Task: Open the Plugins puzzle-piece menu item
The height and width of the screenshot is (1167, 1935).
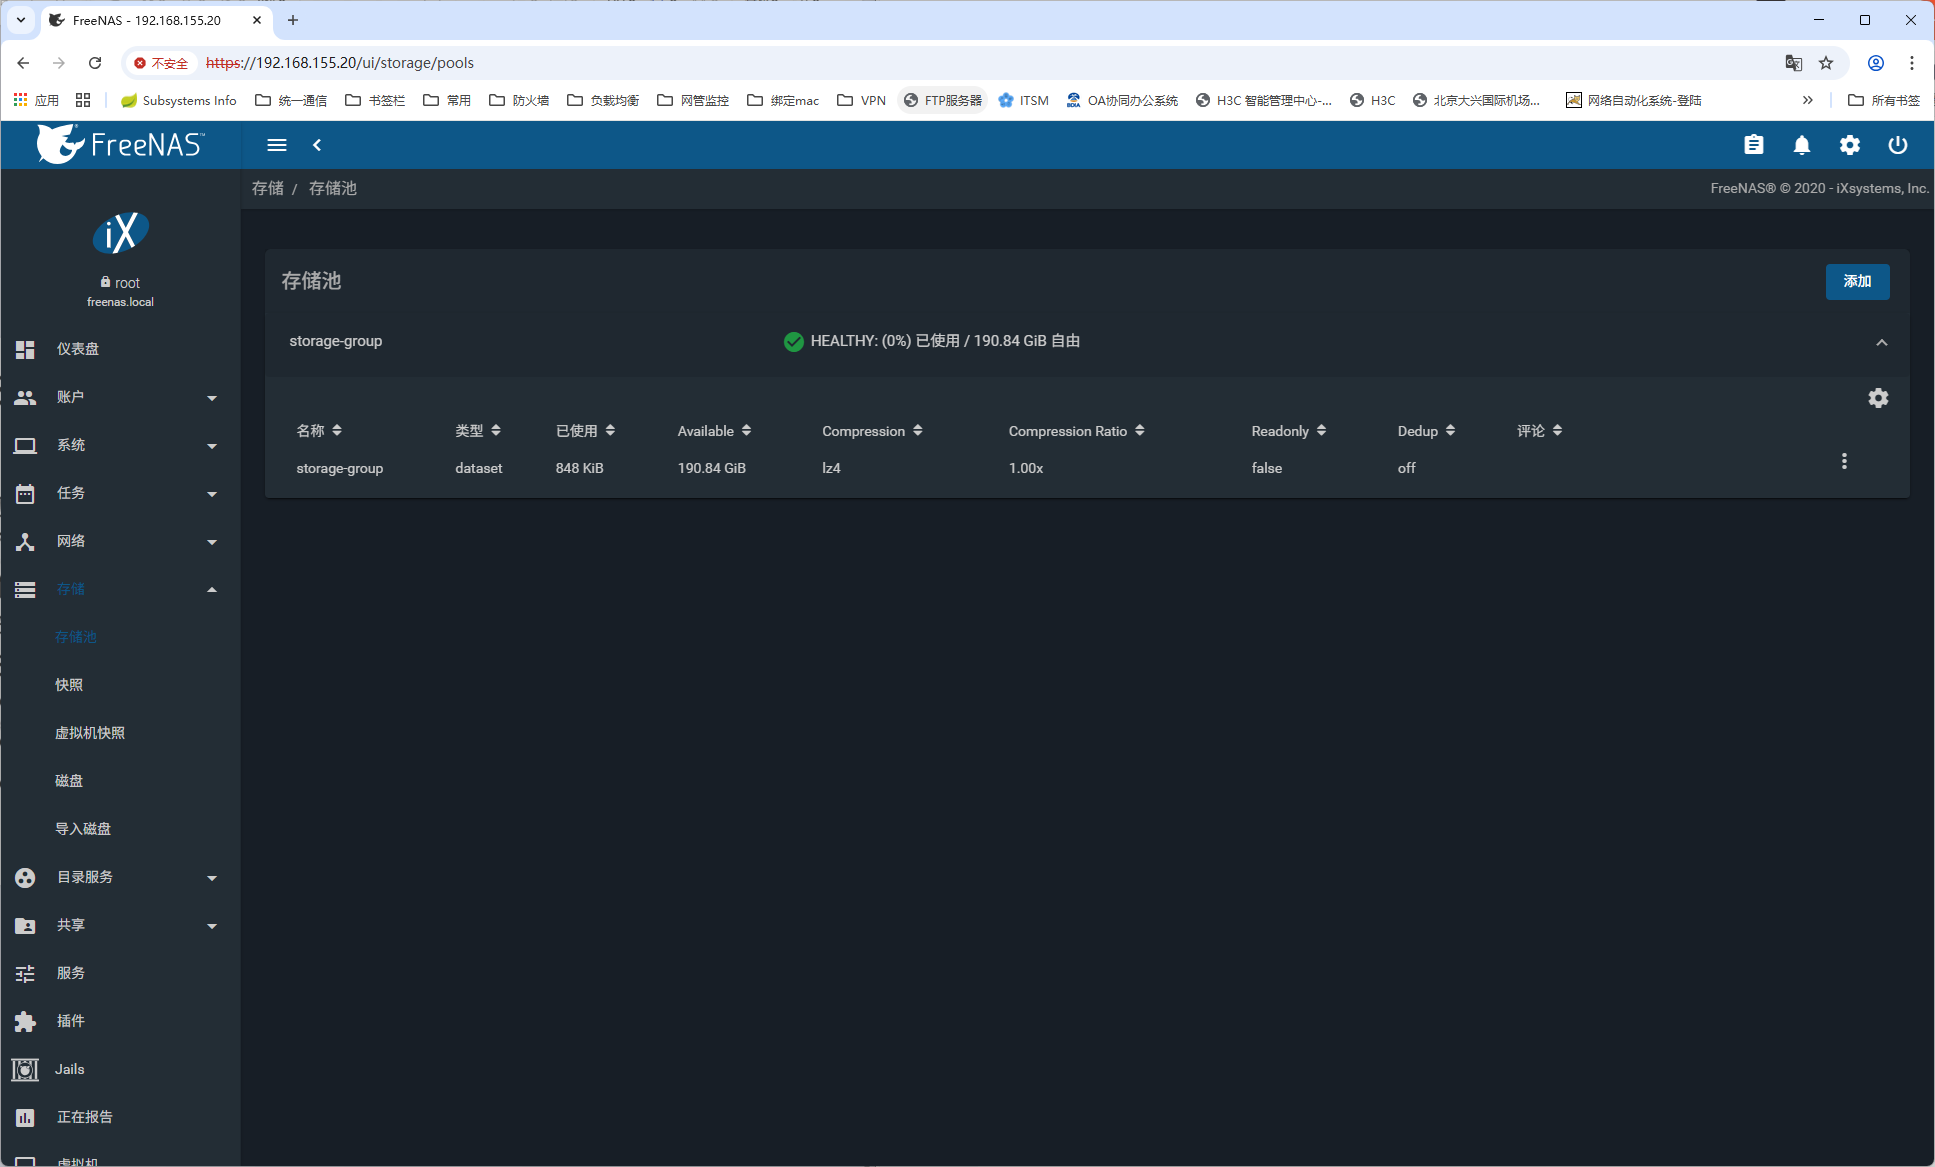Action: 71,1021
